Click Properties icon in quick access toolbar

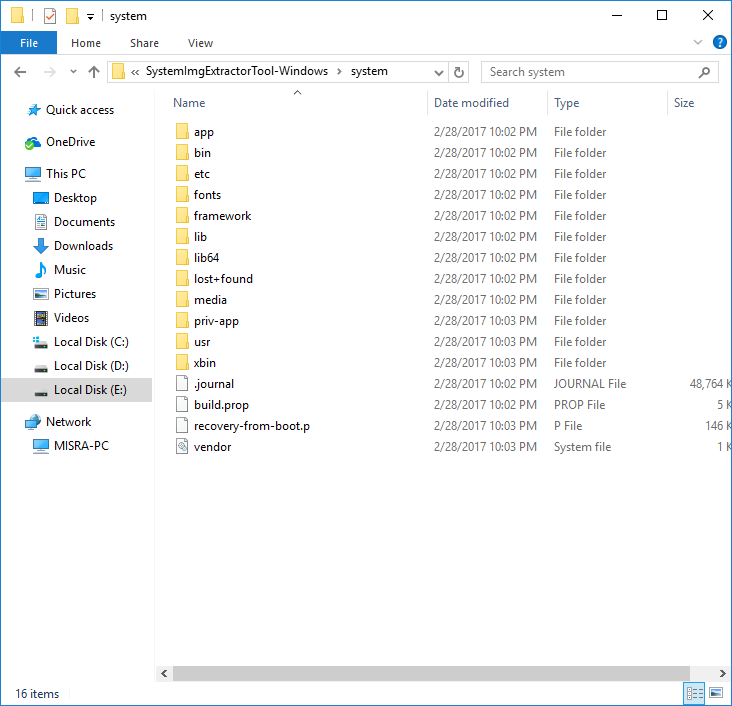(x=50, y=16)
